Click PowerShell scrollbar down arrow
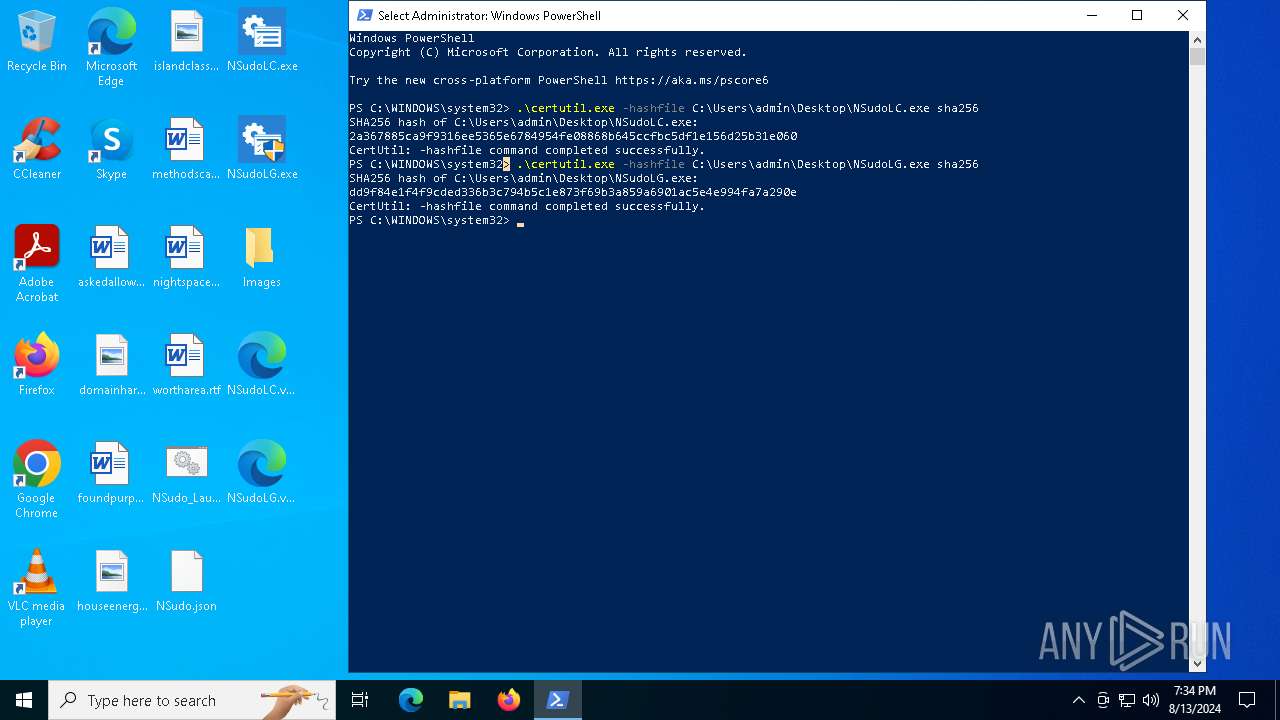 coord(1197,663)
